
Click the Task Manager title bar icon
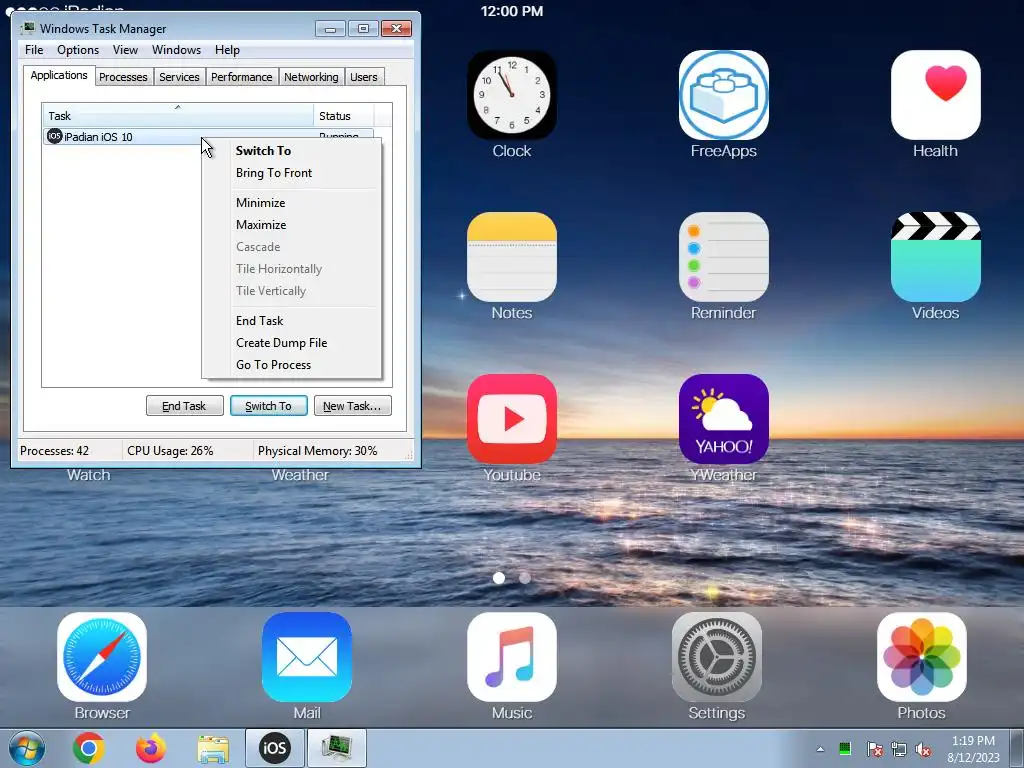(x=27, y=29)
